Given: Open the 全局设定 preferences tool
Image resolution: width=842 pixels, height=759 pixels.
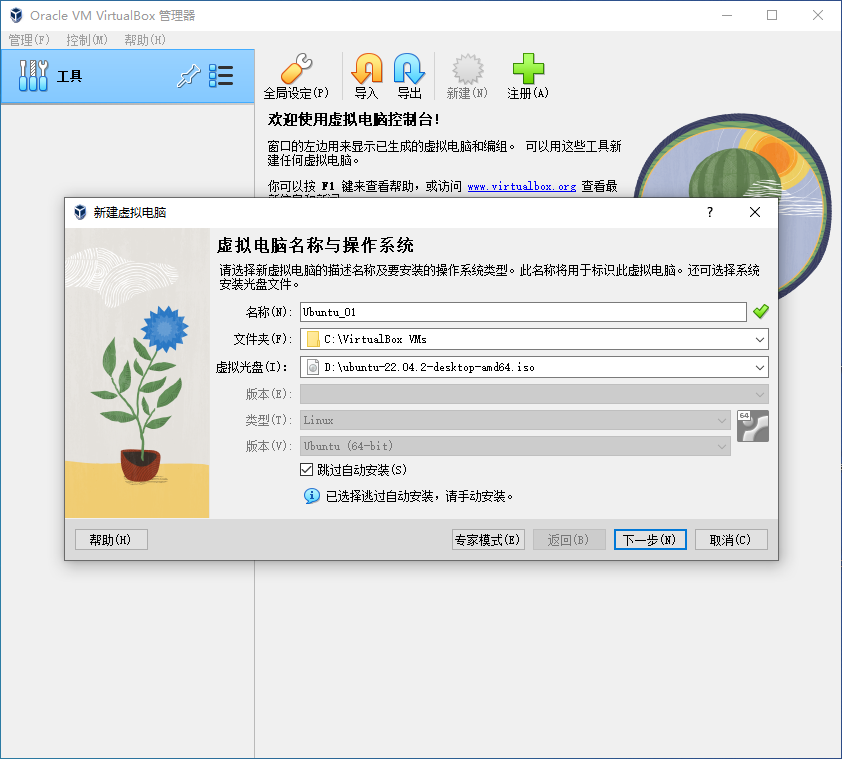Looking at the screenshot, I should [296, 76].
